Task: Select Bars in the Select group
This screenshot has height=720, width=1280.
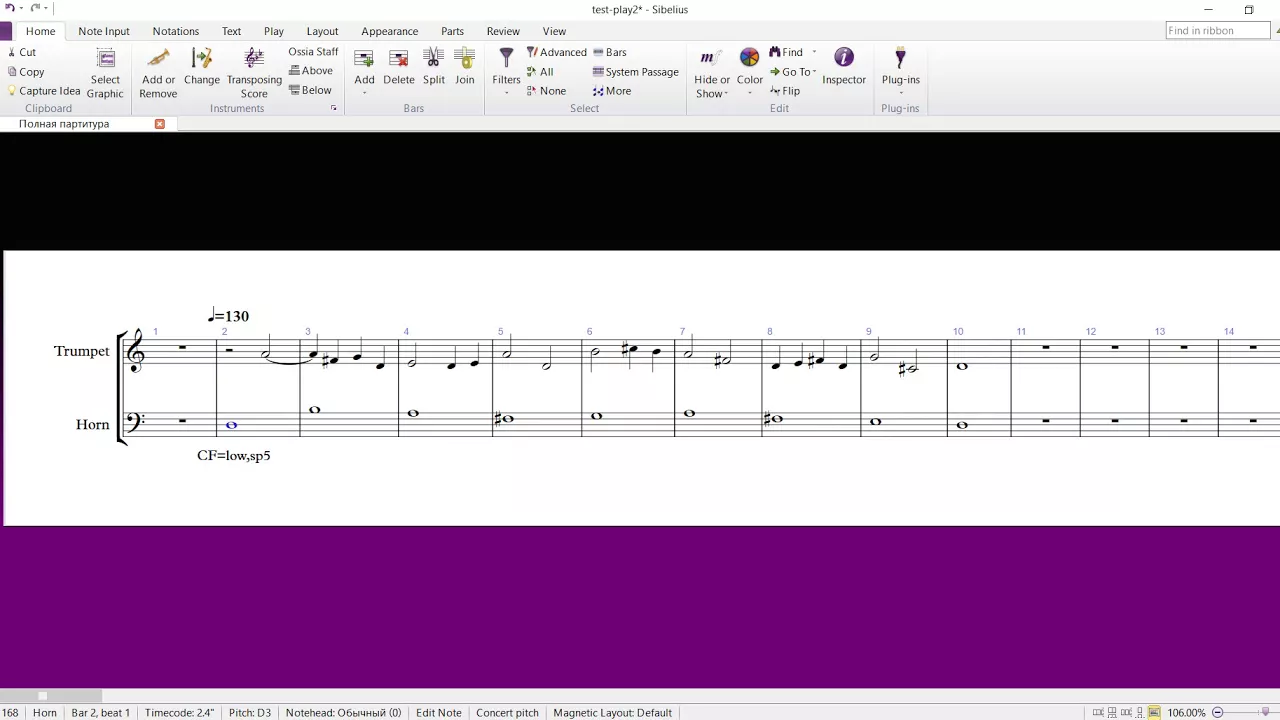Action: [610, 52]
